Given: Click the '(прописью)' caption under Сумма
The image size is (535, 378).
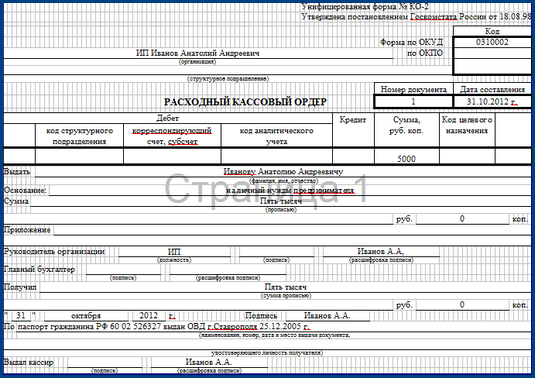Looking at the screenshot, I should pyautogui.click(x=281, y=210).
